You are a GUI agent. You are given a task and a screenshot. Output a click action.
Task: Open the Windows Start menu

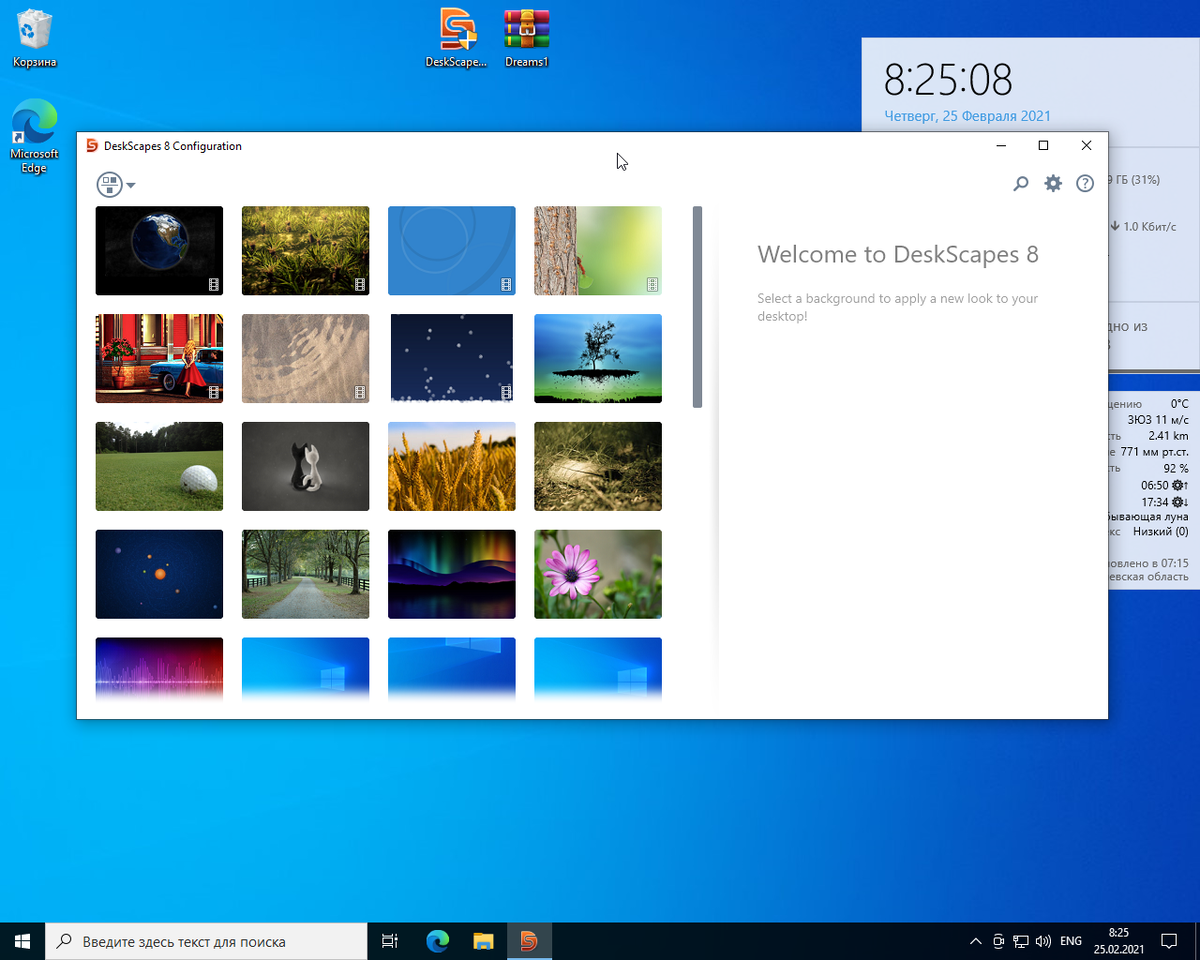pyautogui.click(x=23, y=941)
